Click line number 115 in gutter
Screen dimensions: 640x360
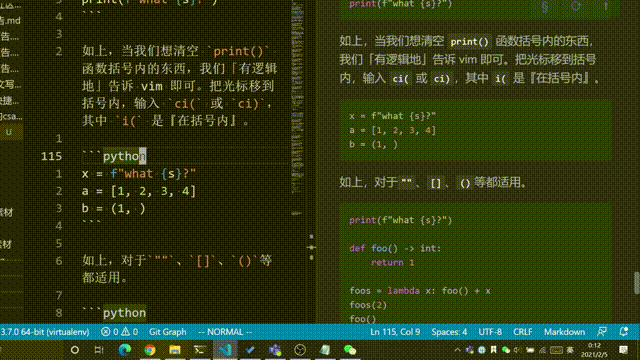coord(51,156)
